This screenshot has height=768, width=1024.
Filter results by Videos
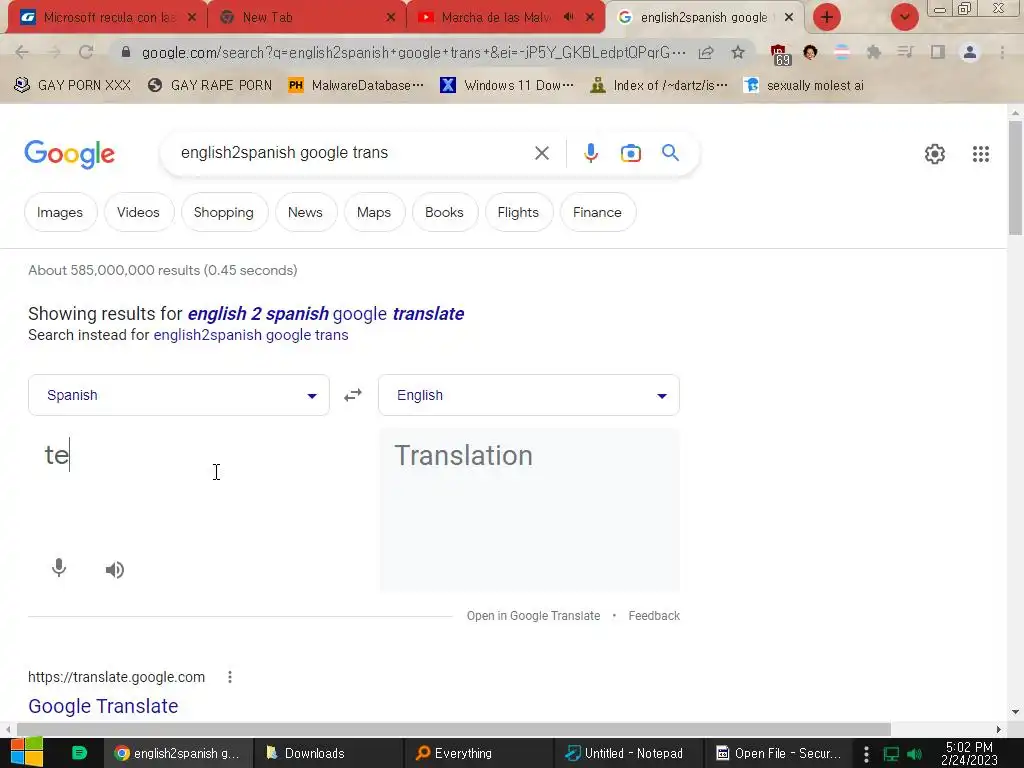(x=138, y=212)
